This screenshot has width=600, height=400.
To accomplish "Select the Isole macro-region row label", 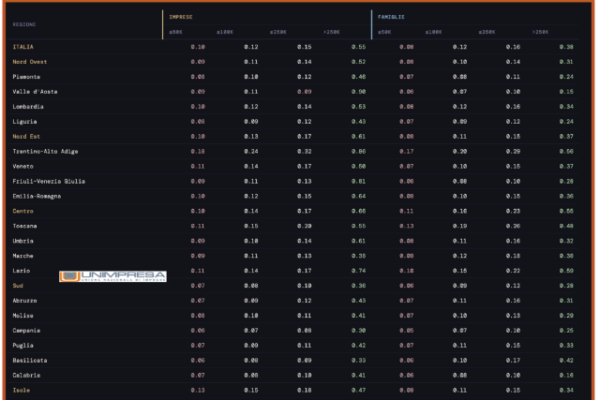I will 22,390.
